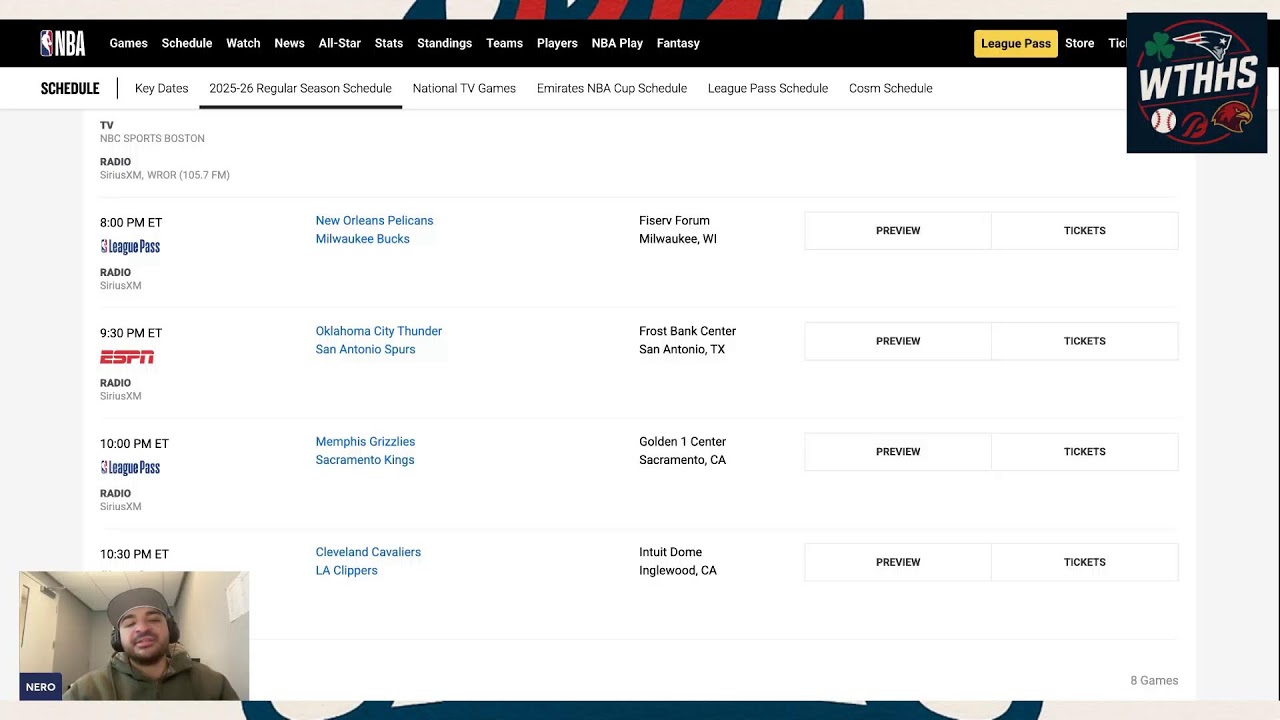The image size is (1280, 720).
Task: Go to Watch in the navigation
Action: coord(243,43)
